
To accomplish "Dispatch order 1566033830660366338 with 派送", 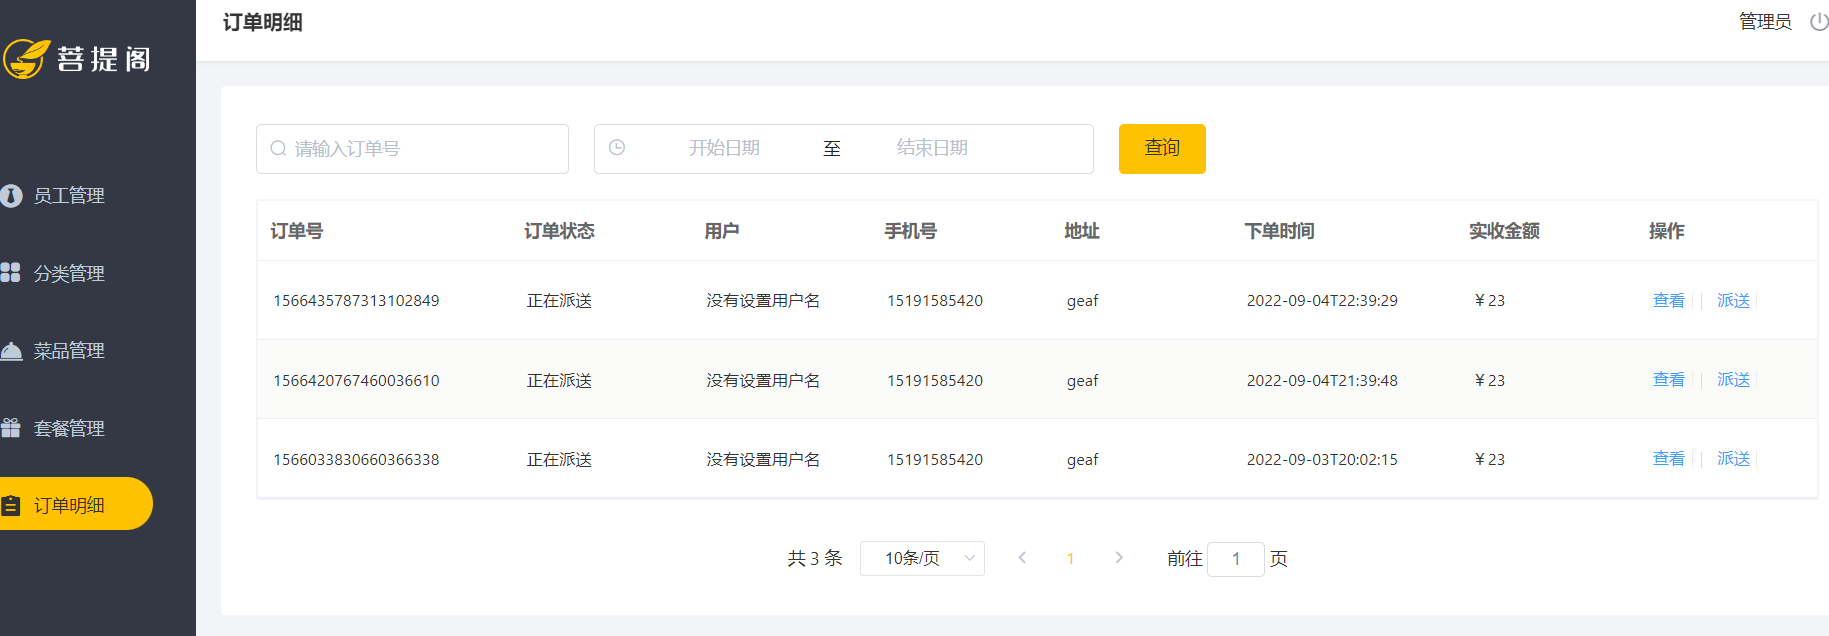I will click(1733, 458).
